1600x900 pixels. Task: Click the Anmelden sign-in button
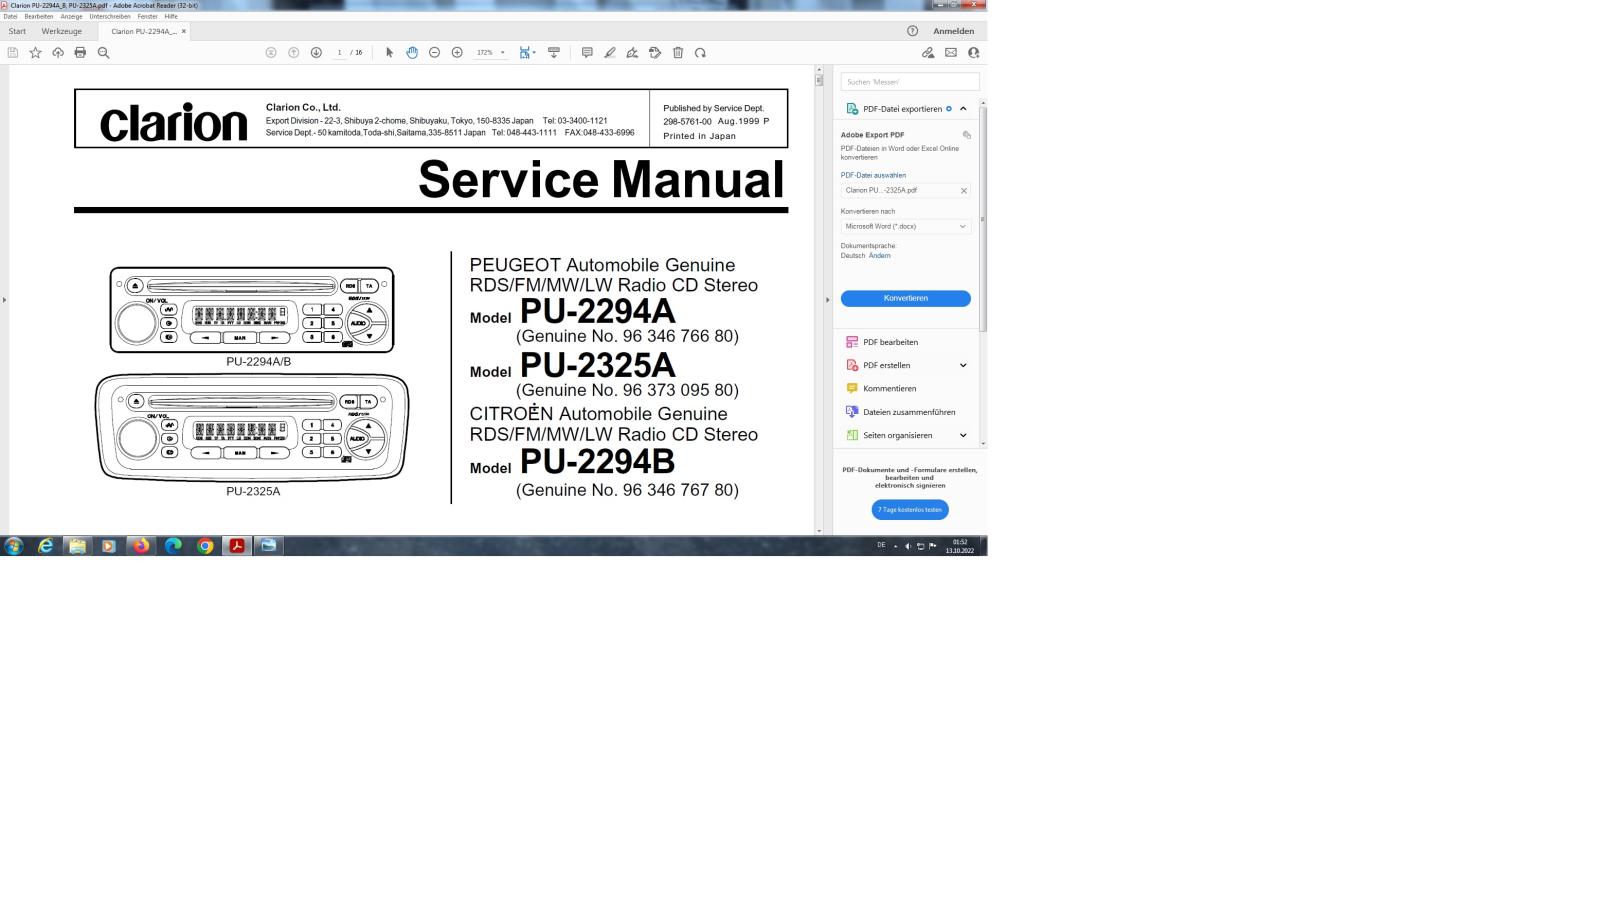pyautogui.click(x=953, y=31)
